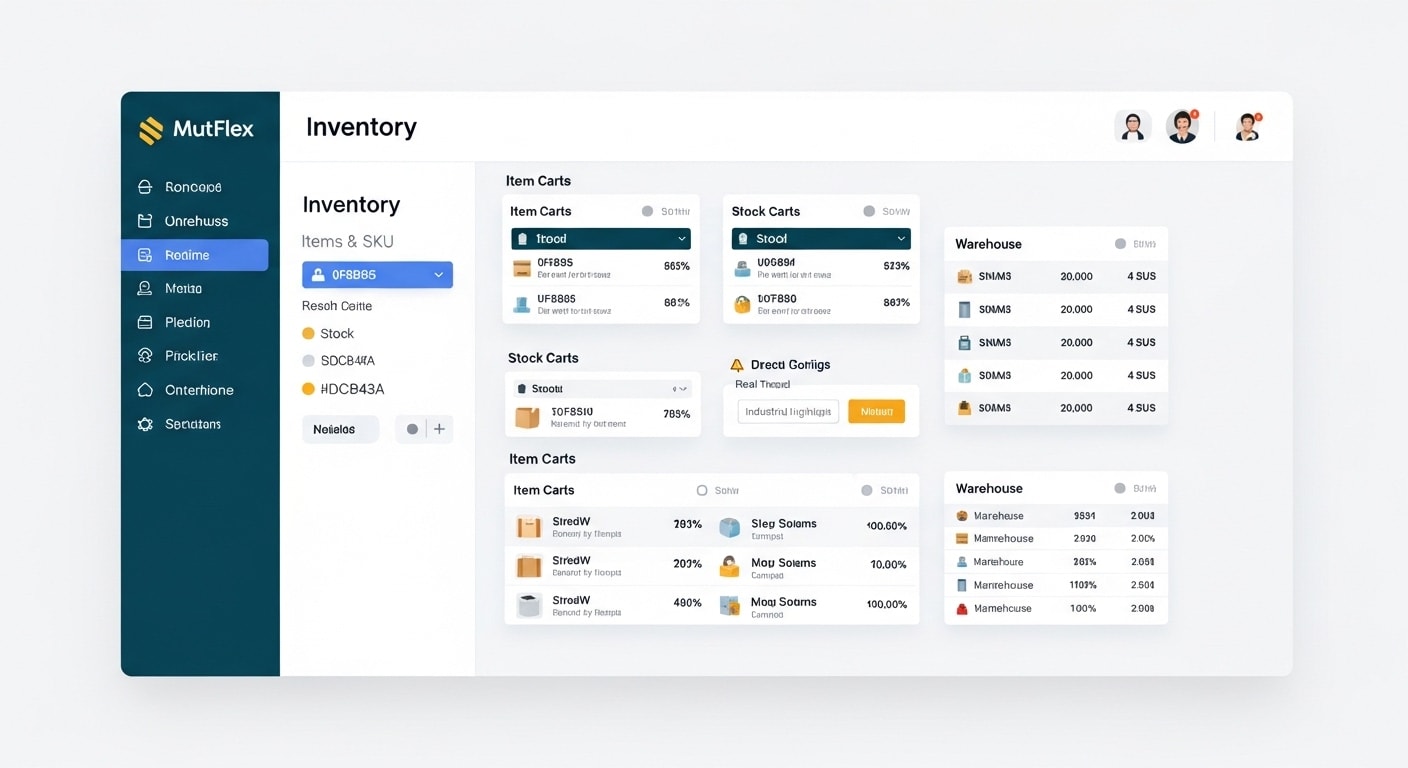The image size is (1408, 768).
Task: Toggle the gray dot in top Item Carts header
Action: pyautogui.click(x=647, y=211)
